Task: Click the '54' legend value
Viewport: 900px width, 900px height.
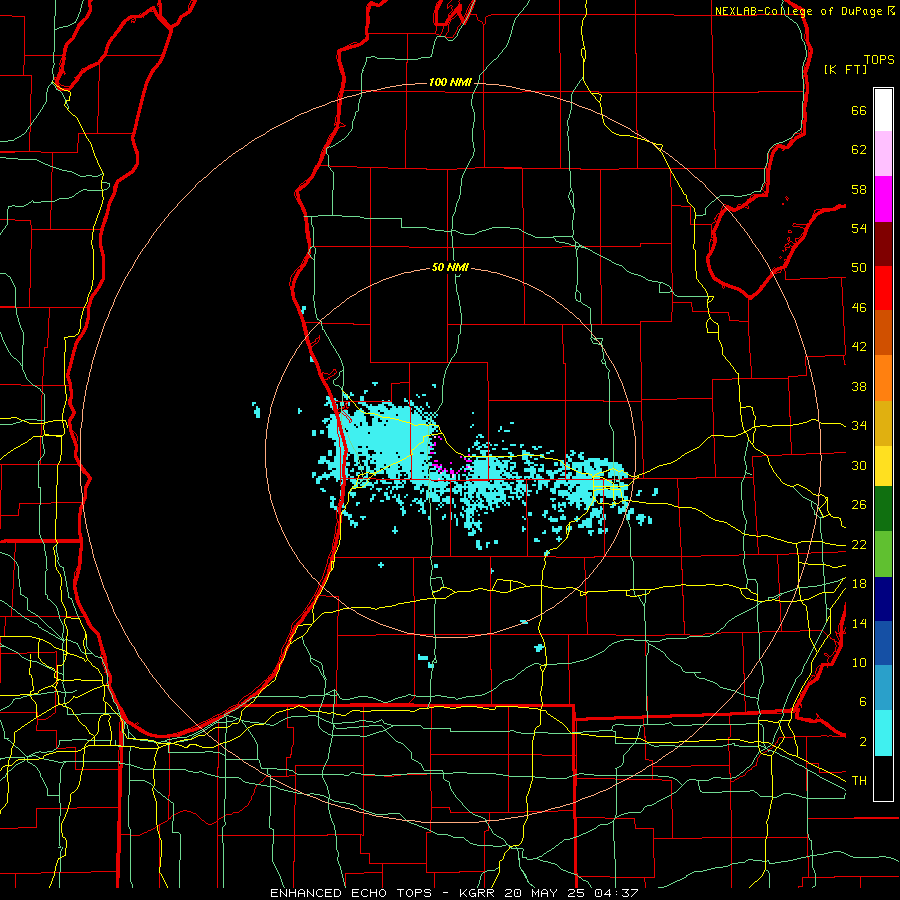Action: pyautogui.click(x=859, y=228)
